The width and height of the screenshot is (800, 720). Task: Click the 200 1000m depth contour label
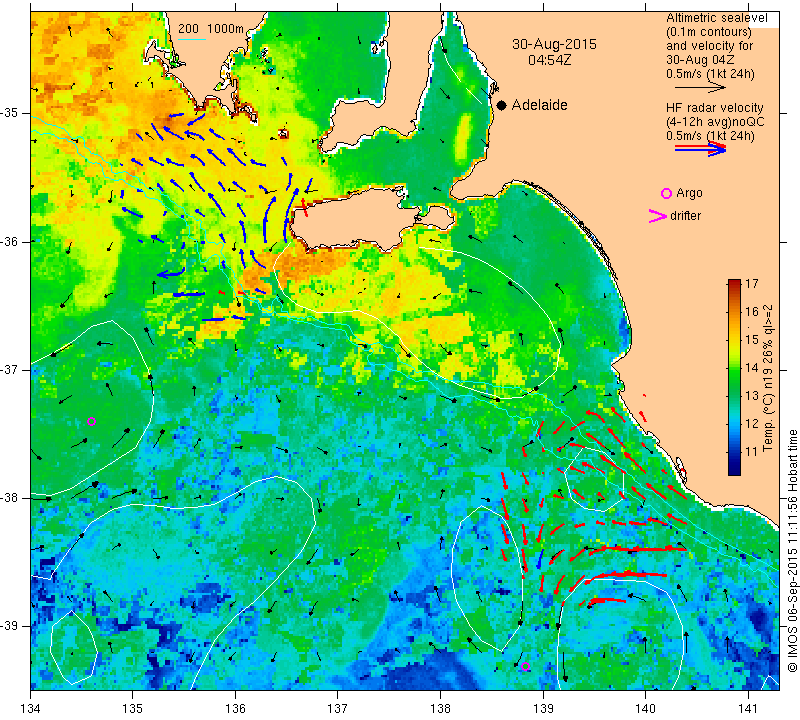[211, 29]
